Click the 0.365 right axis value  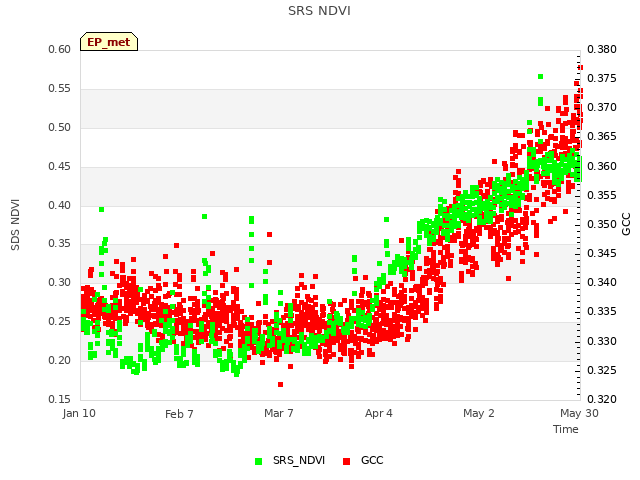tap(602, 136)
